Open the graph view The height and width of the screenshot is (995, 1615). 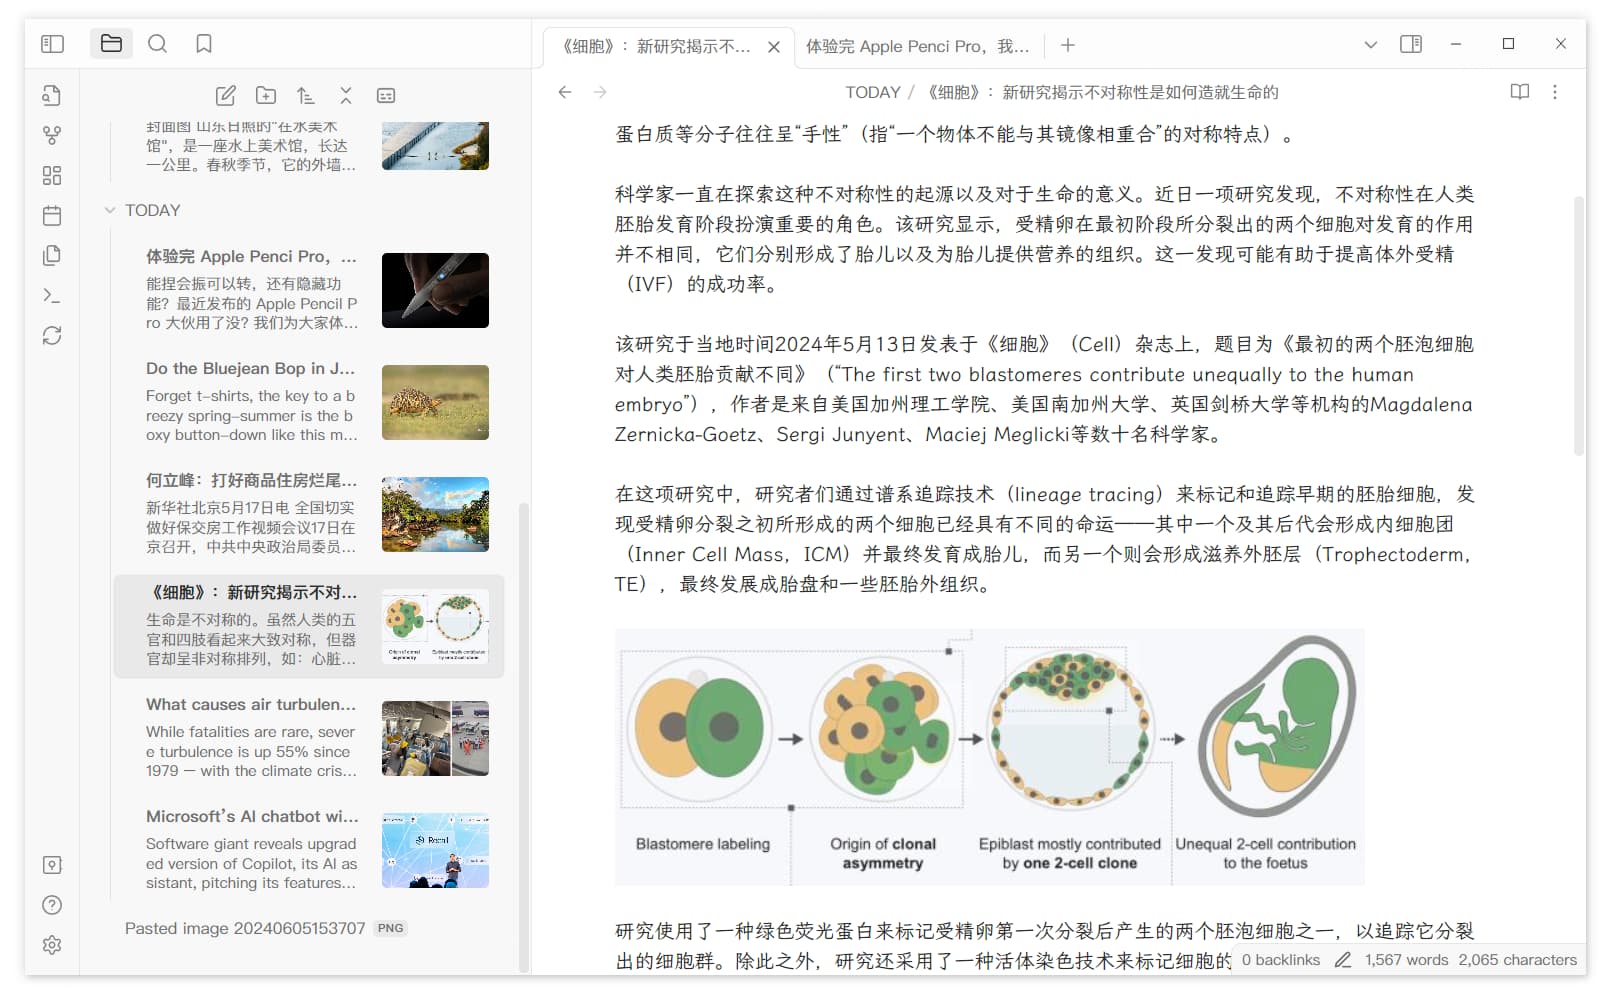(52, 135)
